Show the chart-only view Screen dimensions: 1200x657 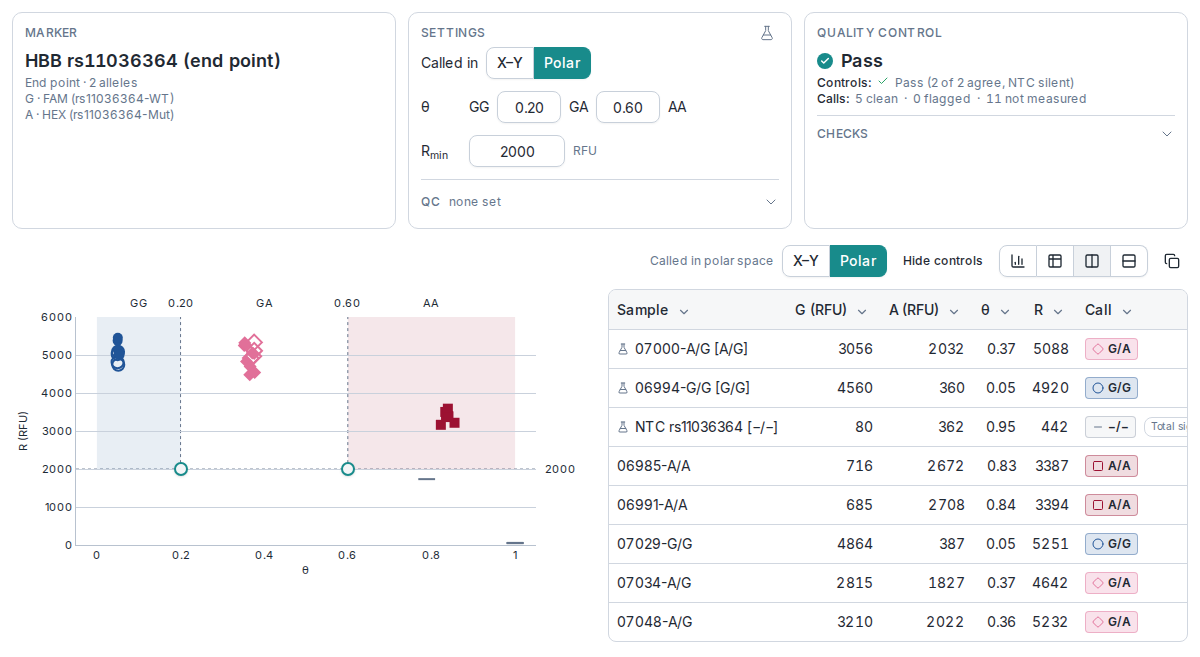pos(1018,261)
